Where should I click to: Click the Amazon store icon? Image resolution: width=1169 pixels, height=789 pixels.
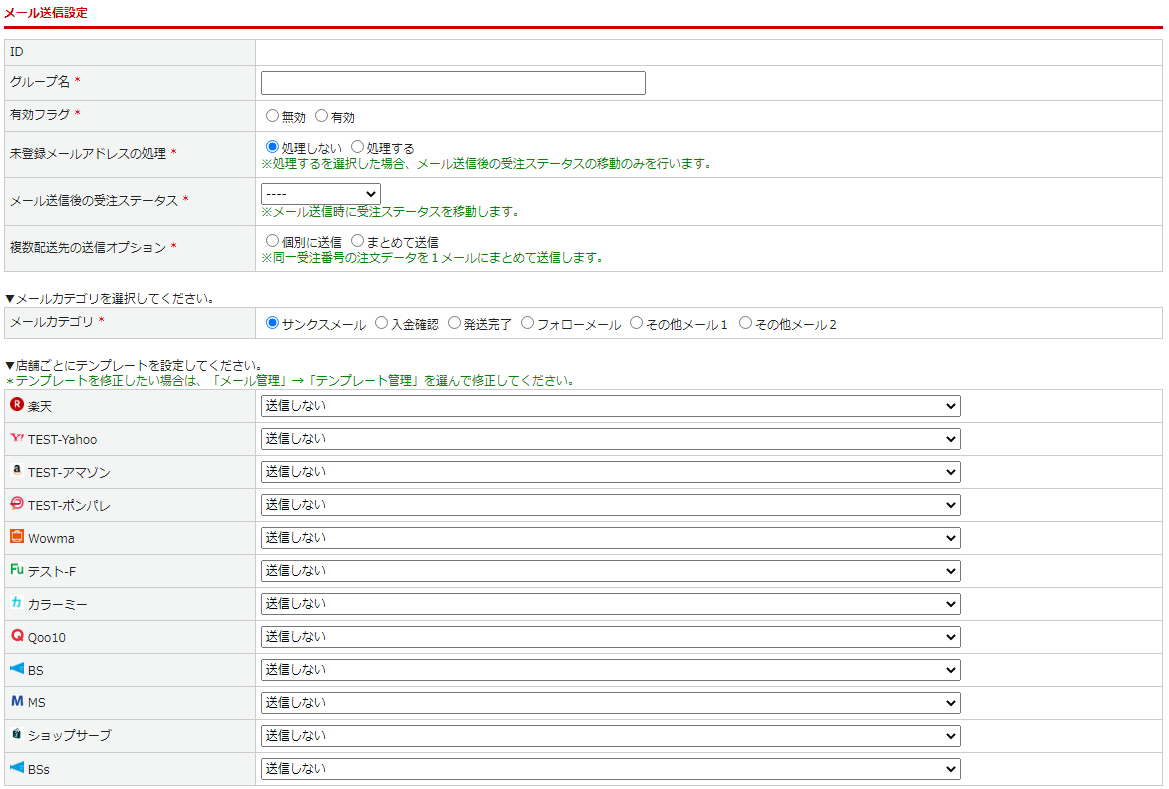[x=16, y=471]
